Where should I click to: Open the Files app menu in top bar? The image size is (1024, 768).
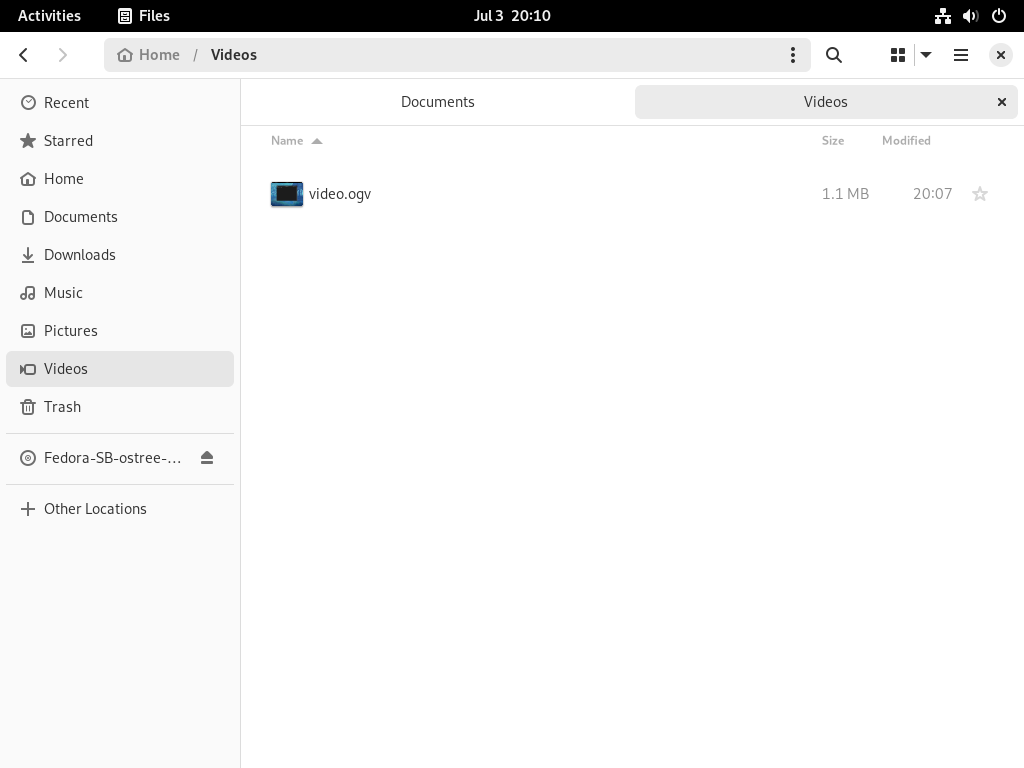(x=144, y=16)
